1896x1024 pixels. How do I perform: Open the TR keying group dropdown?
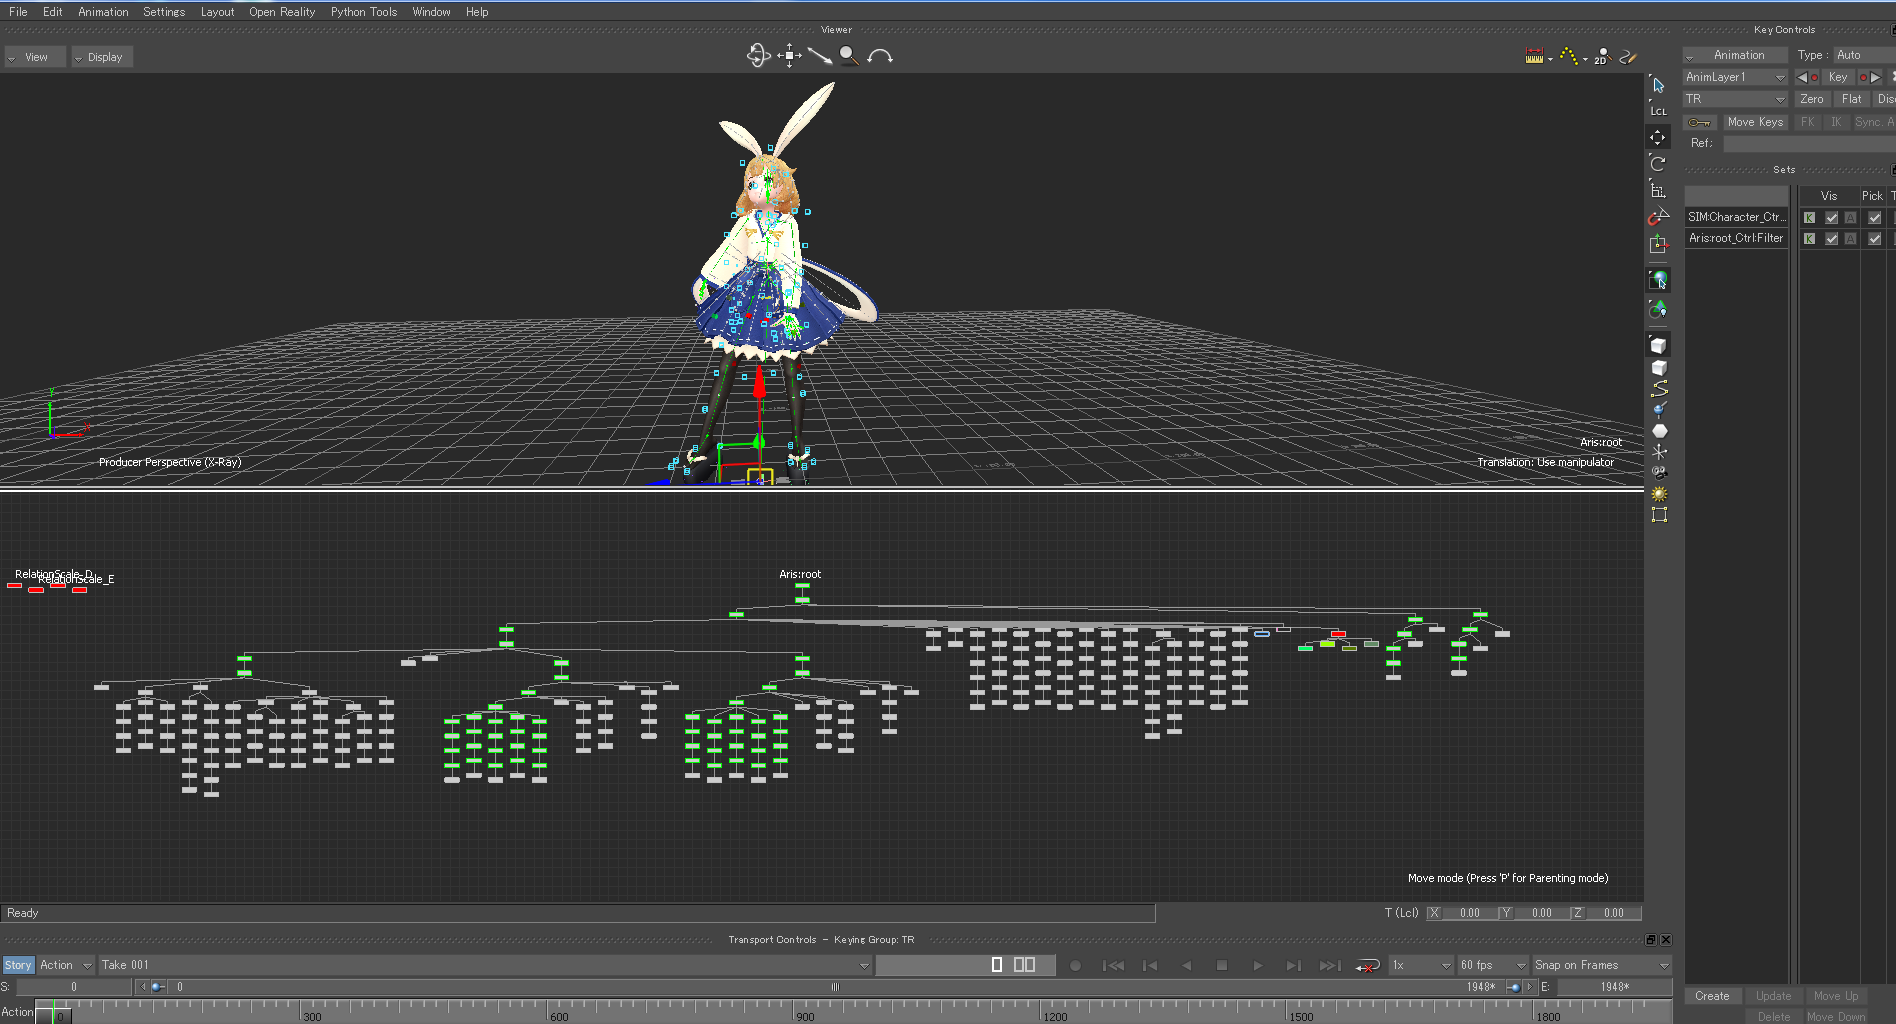point(1735,99)
